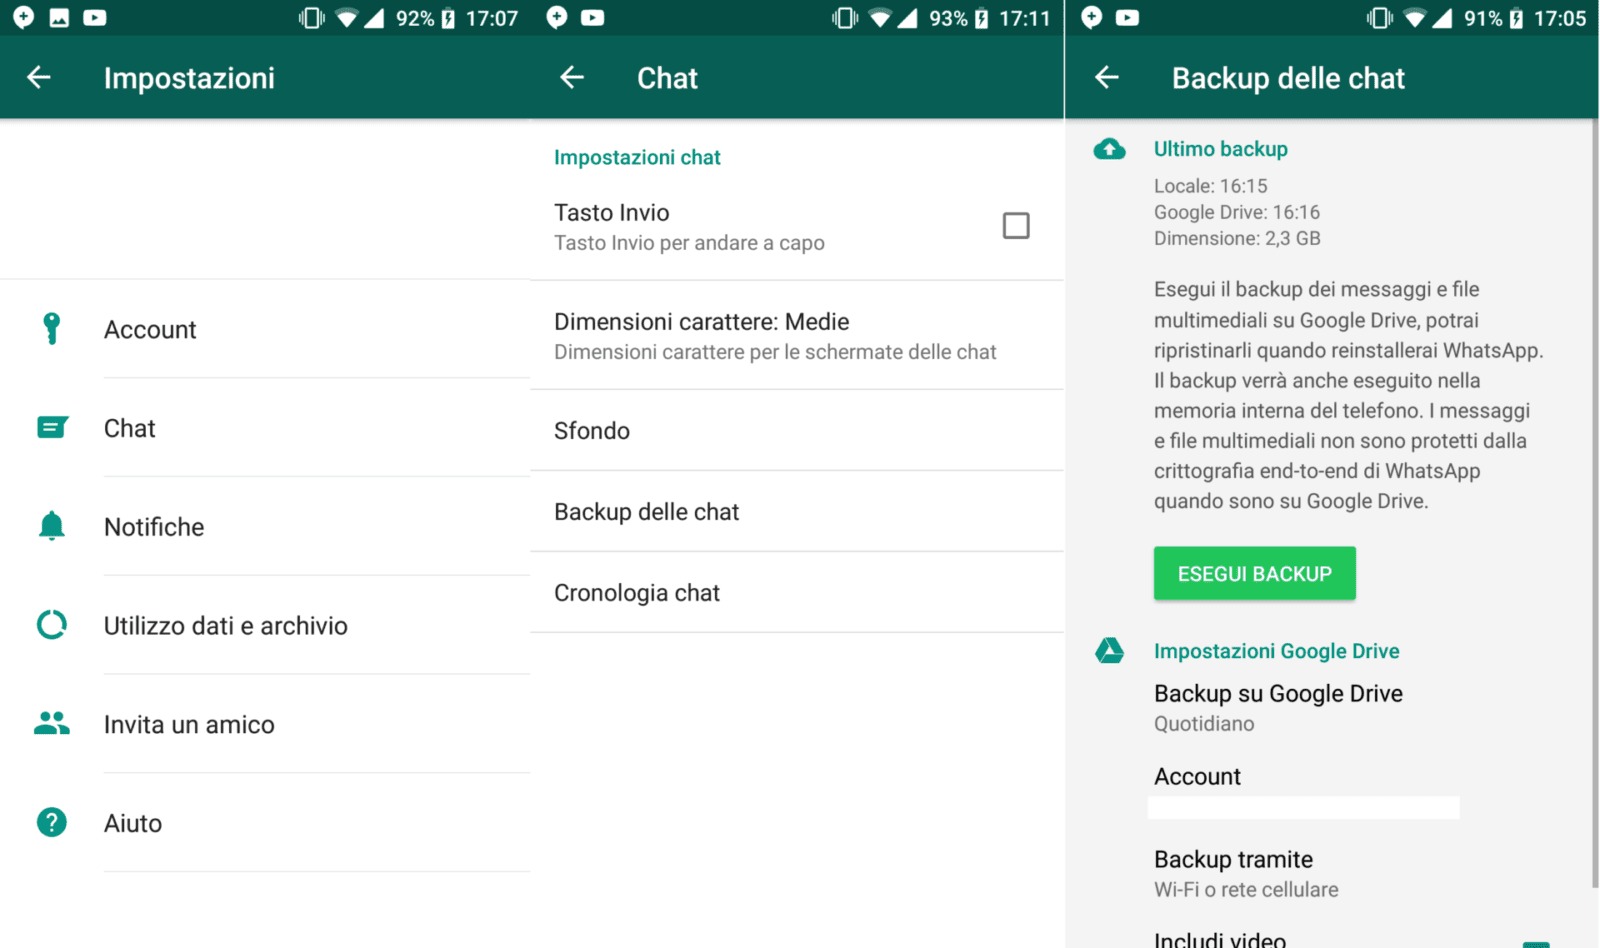Tap the vibrate mode icon in the 17:07 status bar
Image resolution: width=1600 pixels, height=948 pixels.
[x=312, y=18]
